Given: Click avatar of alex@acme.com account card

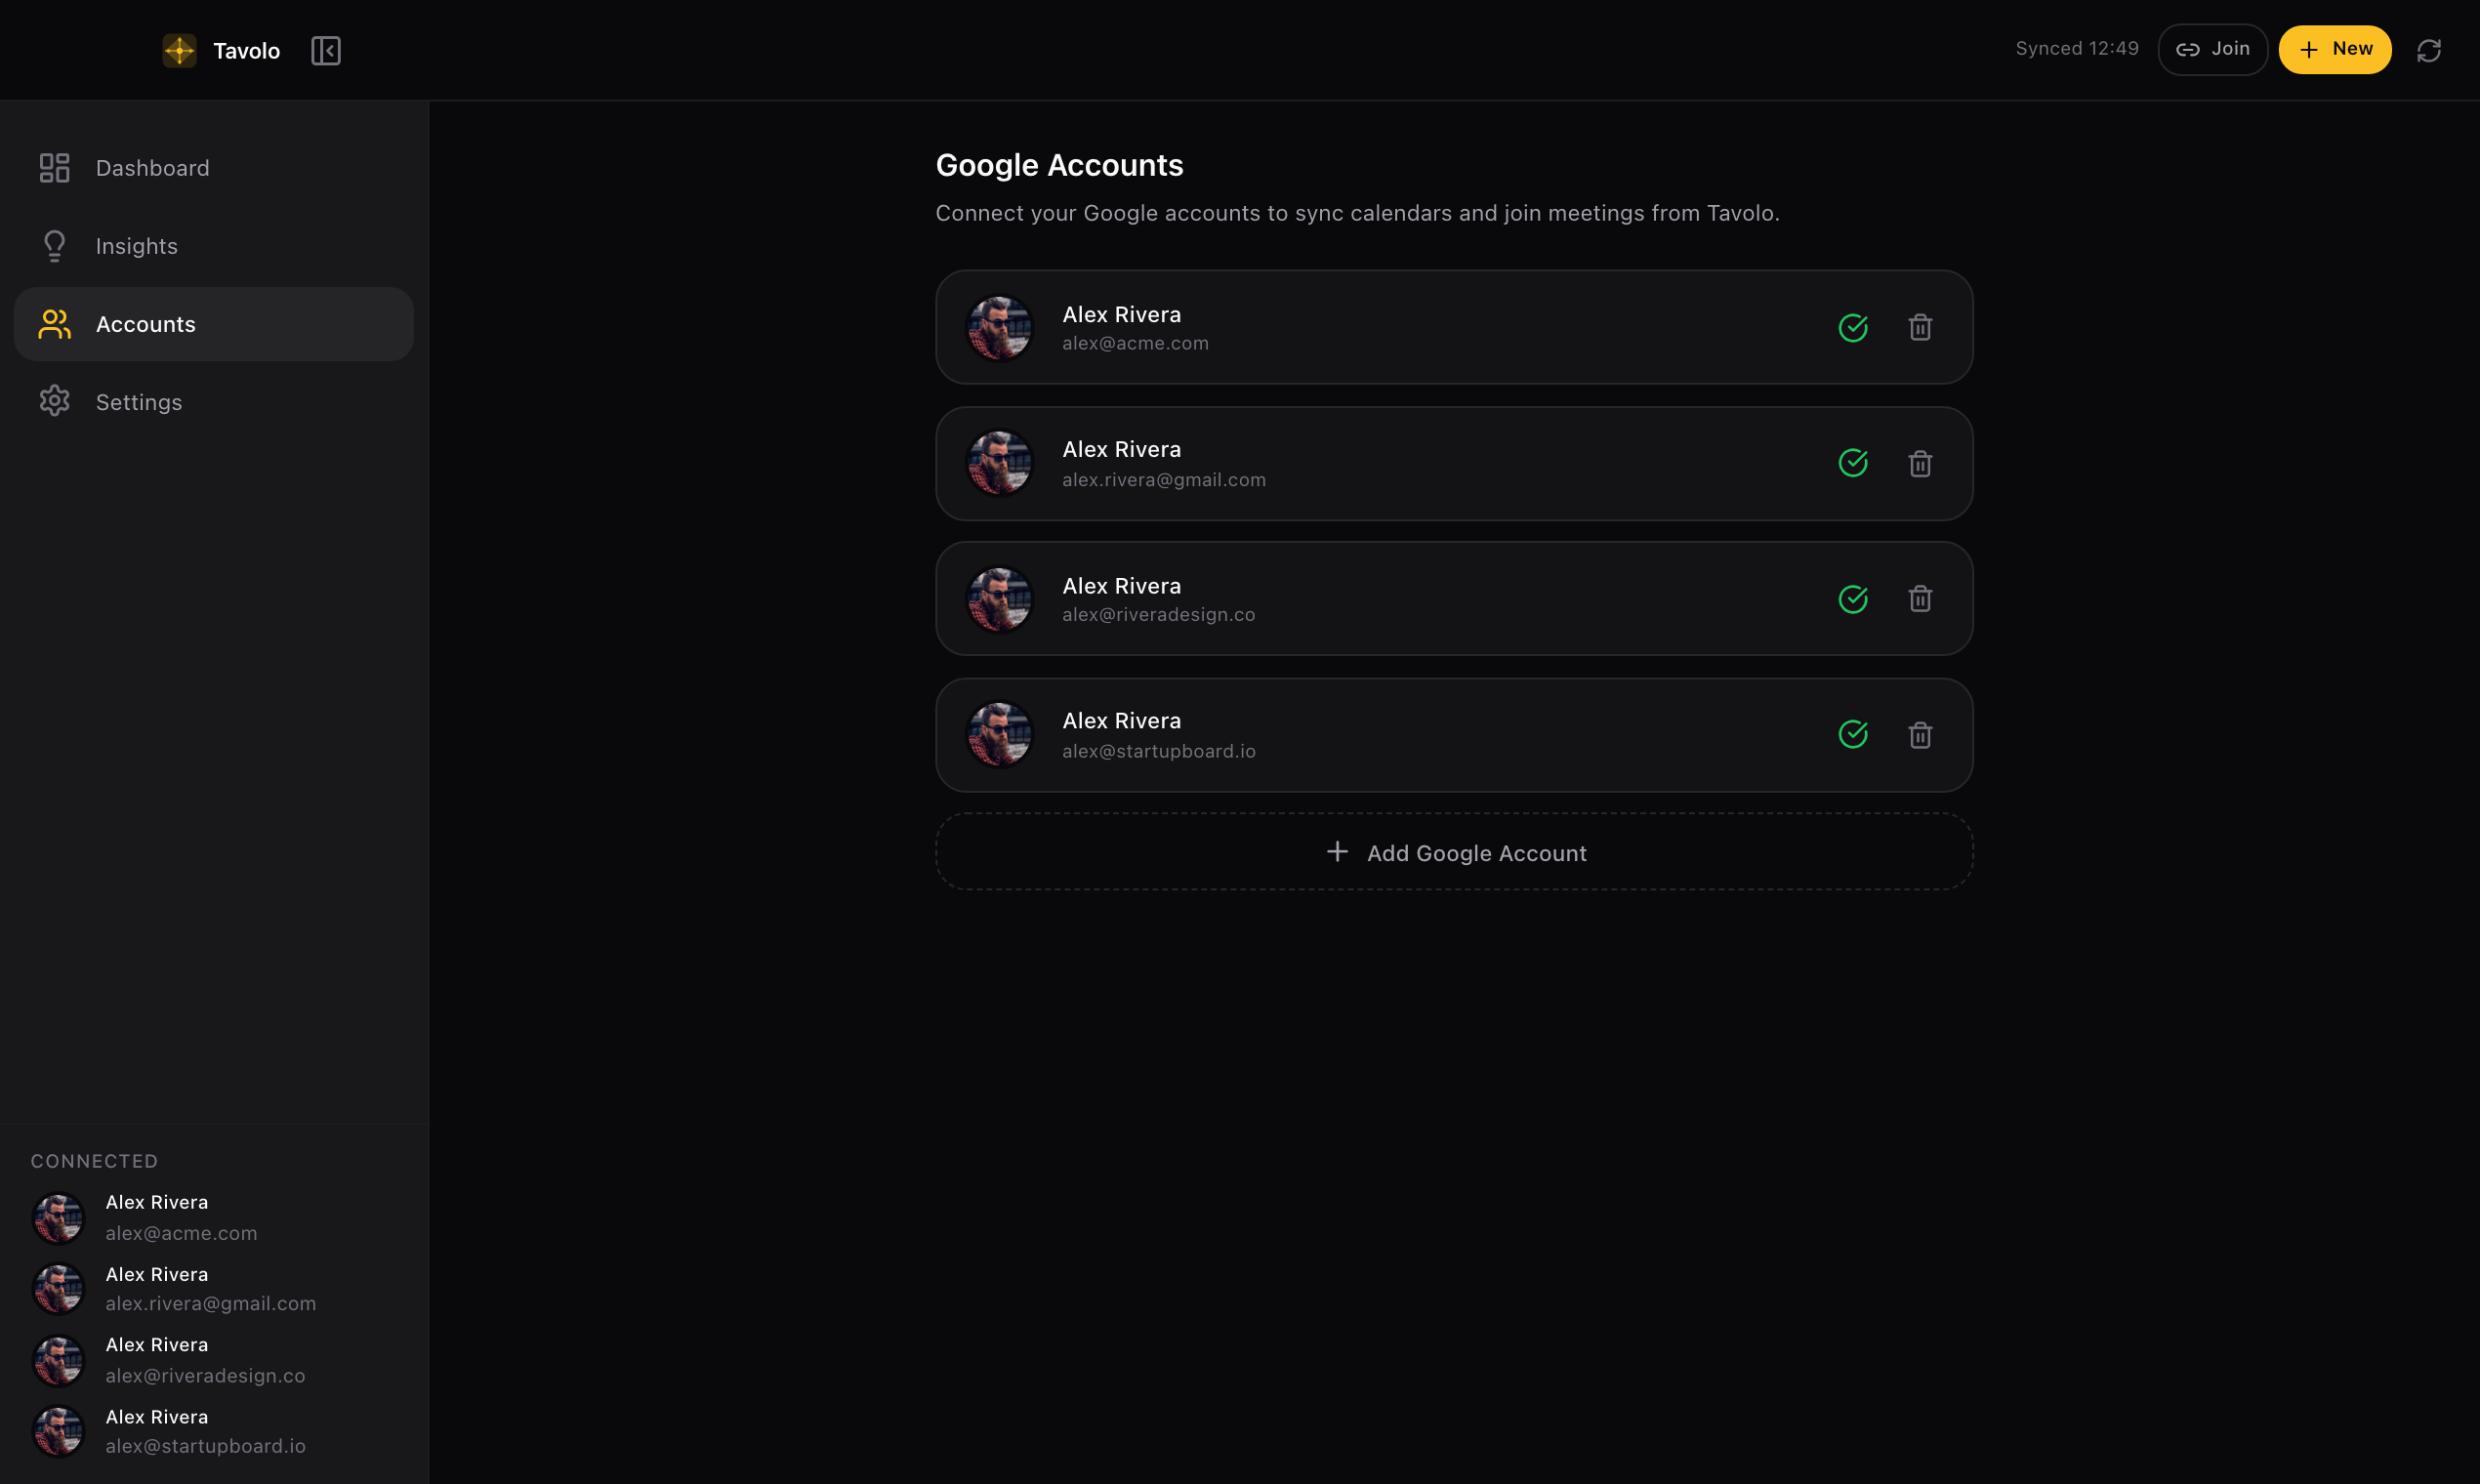Looking at the screenshot, I should tap(999, 327).
